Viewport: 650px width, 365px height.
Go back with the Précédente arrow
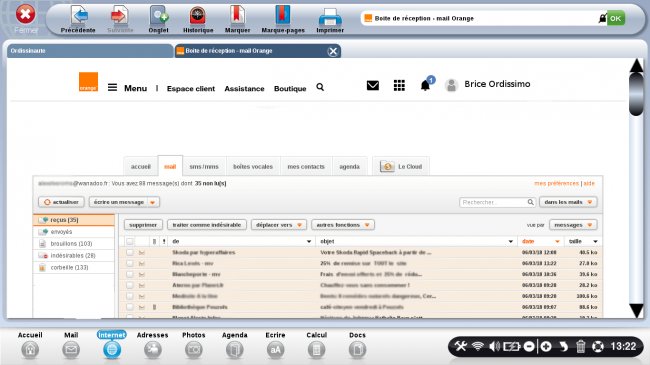(x=78, y=19)
